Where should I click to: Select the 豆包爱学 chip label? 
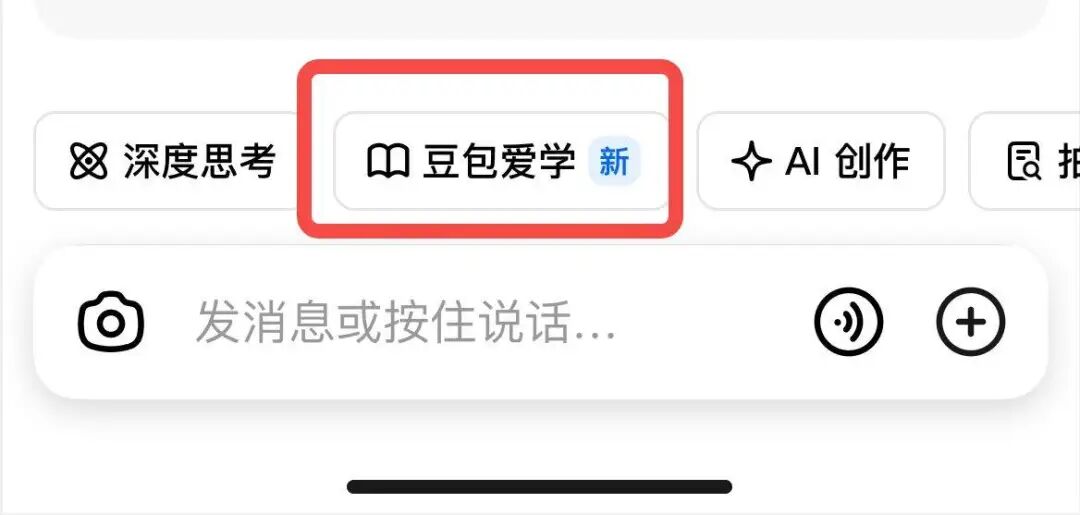(499, 162)
